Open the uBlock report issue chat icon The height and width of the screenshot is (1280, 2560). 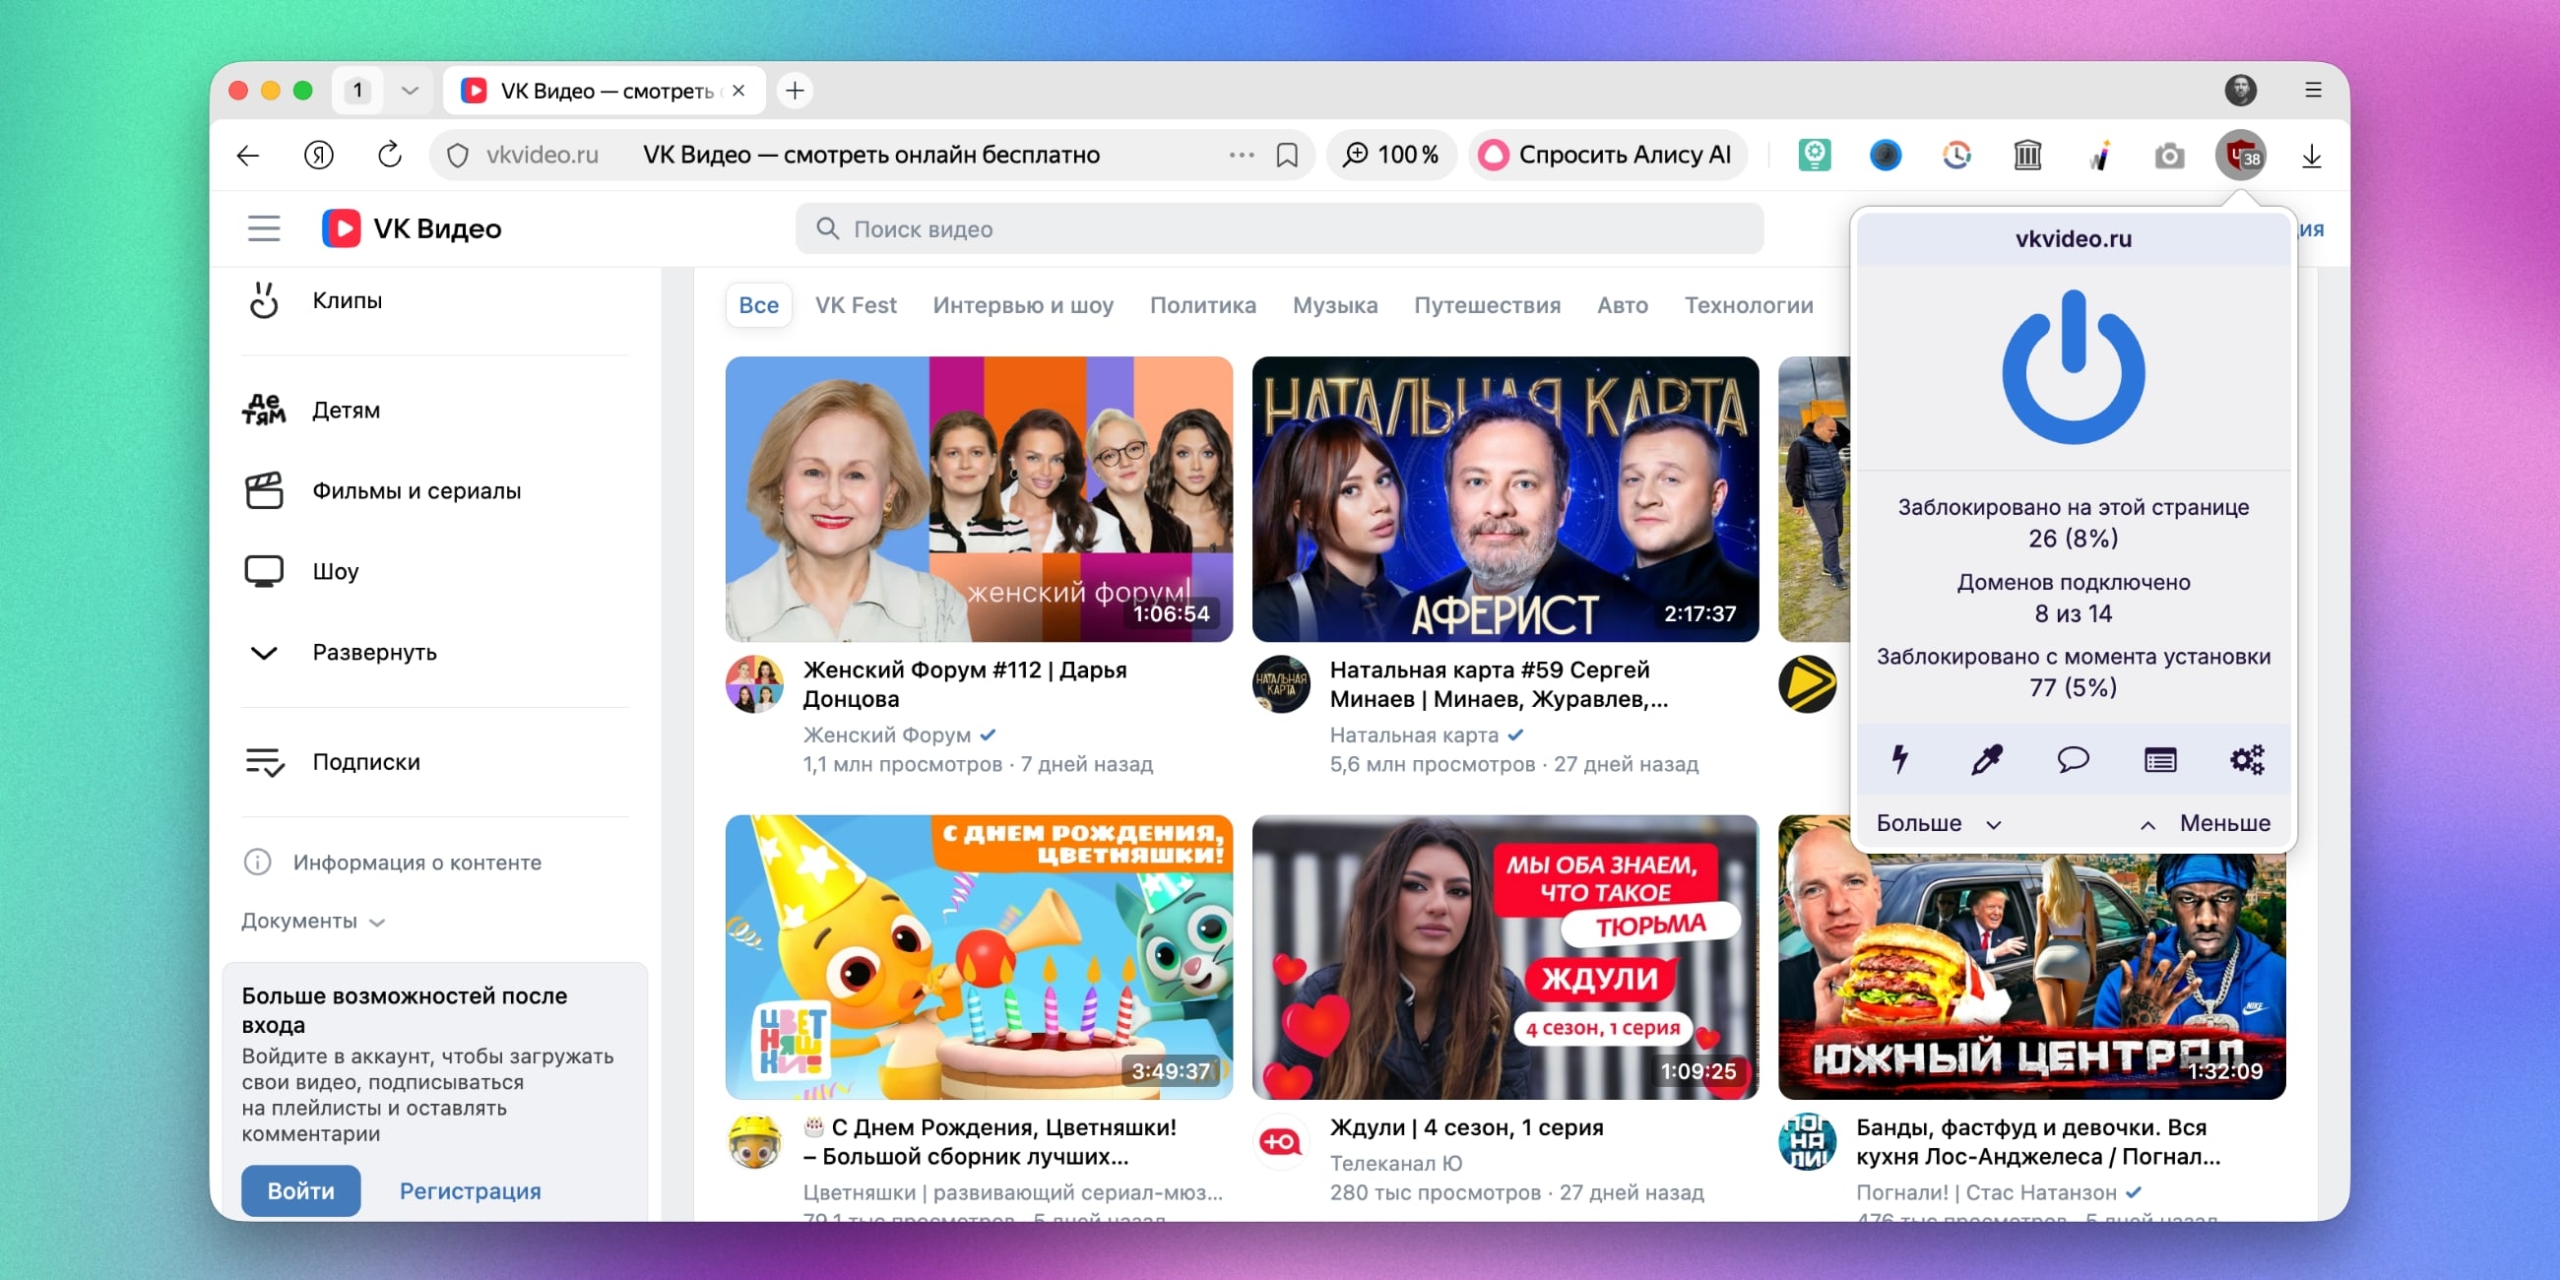(x=2073, y=760)
